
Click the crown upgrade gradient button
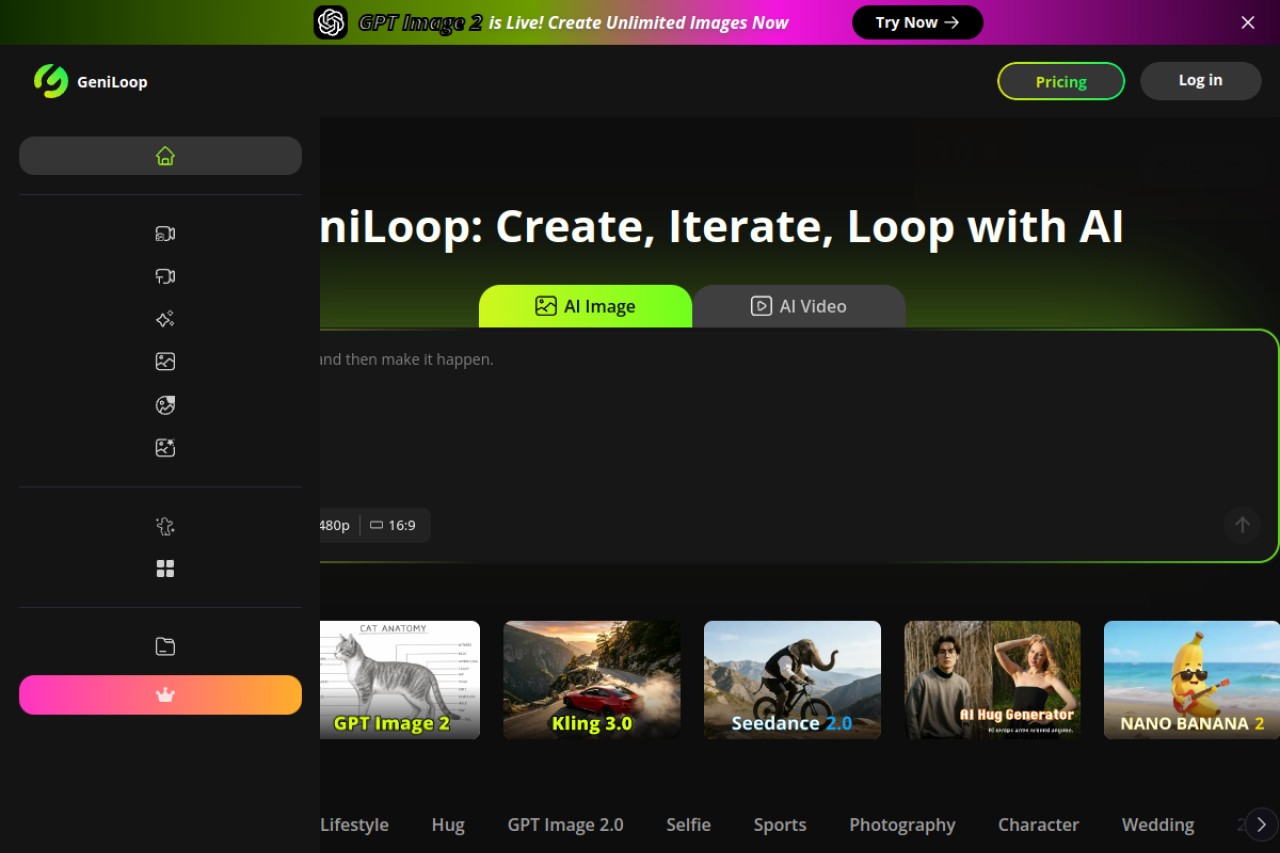click(x=160, y=695)
